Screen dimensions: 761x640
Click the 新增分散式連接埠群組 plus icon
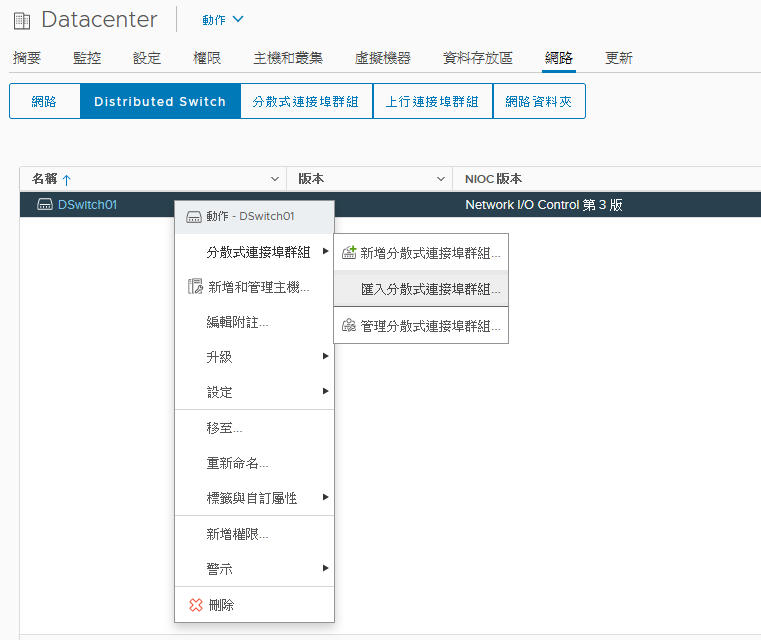349,252
